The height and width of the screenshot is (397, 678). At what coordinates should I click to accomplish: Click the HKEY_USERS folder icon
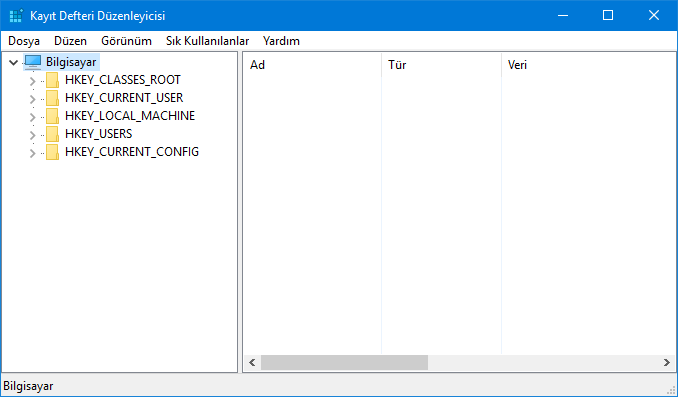(x=52, y=134)
